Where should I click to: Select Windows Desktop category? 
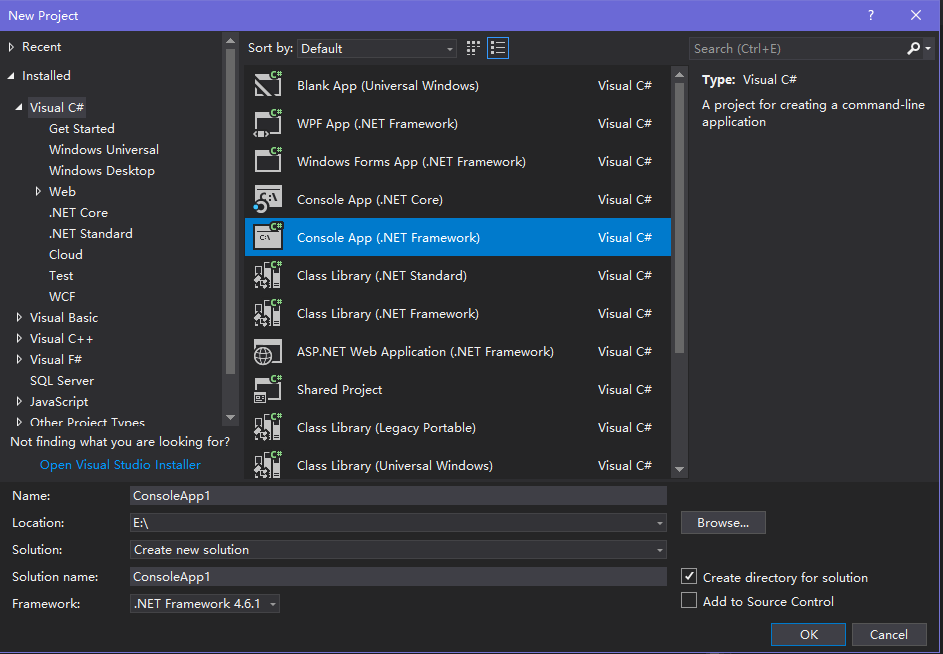[102, 171]
